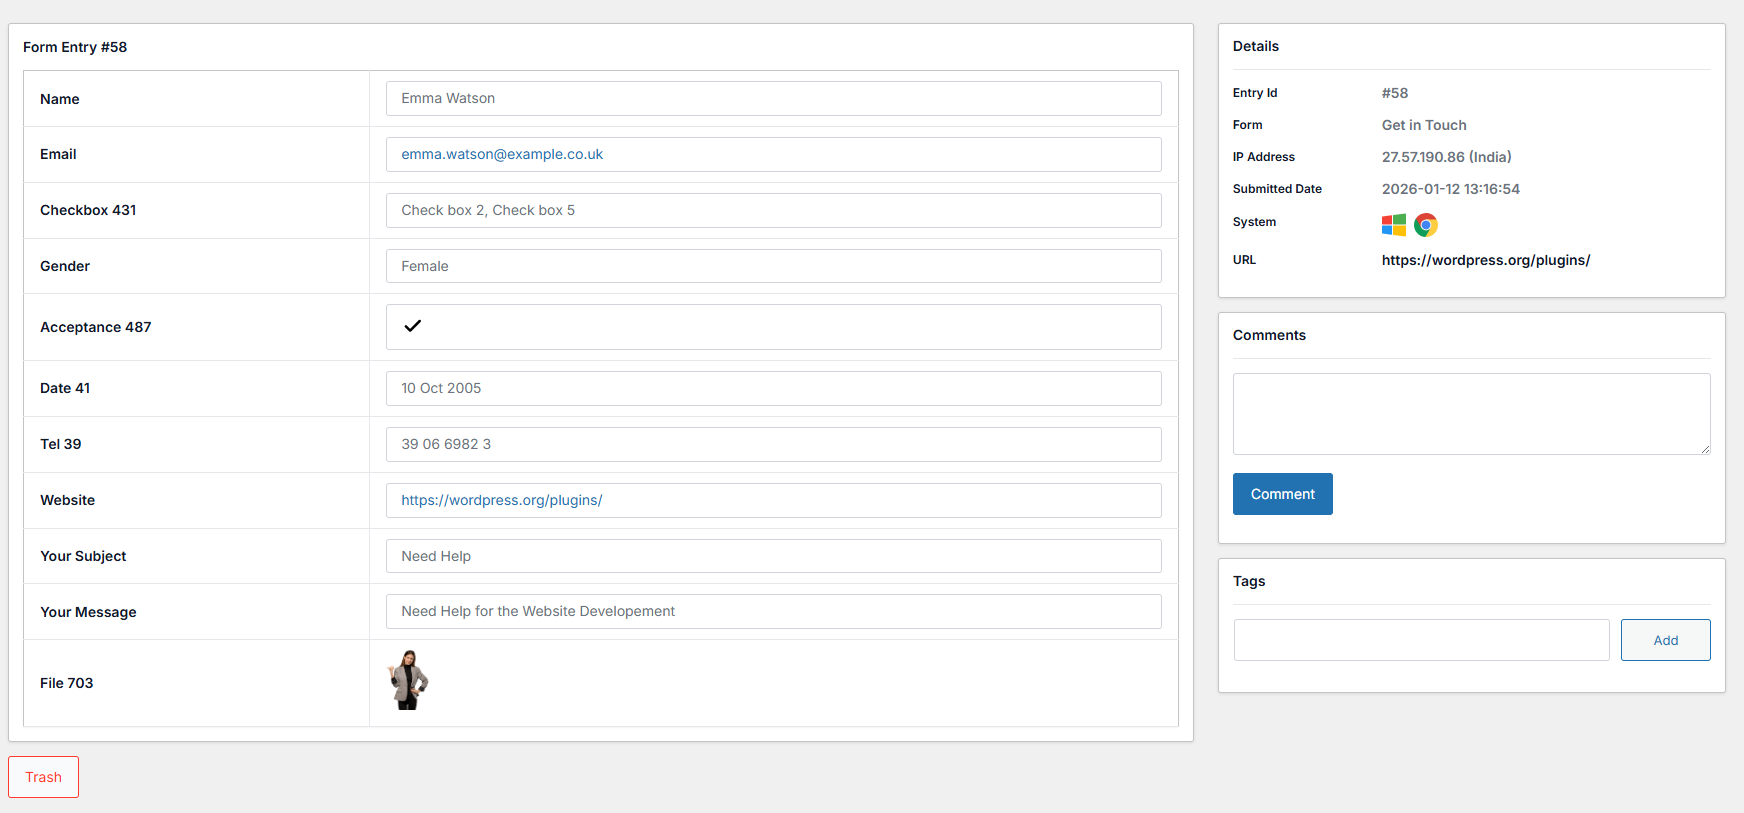Open the Website field wordpress.org link

pyautogui.click(x=502, y=500)
